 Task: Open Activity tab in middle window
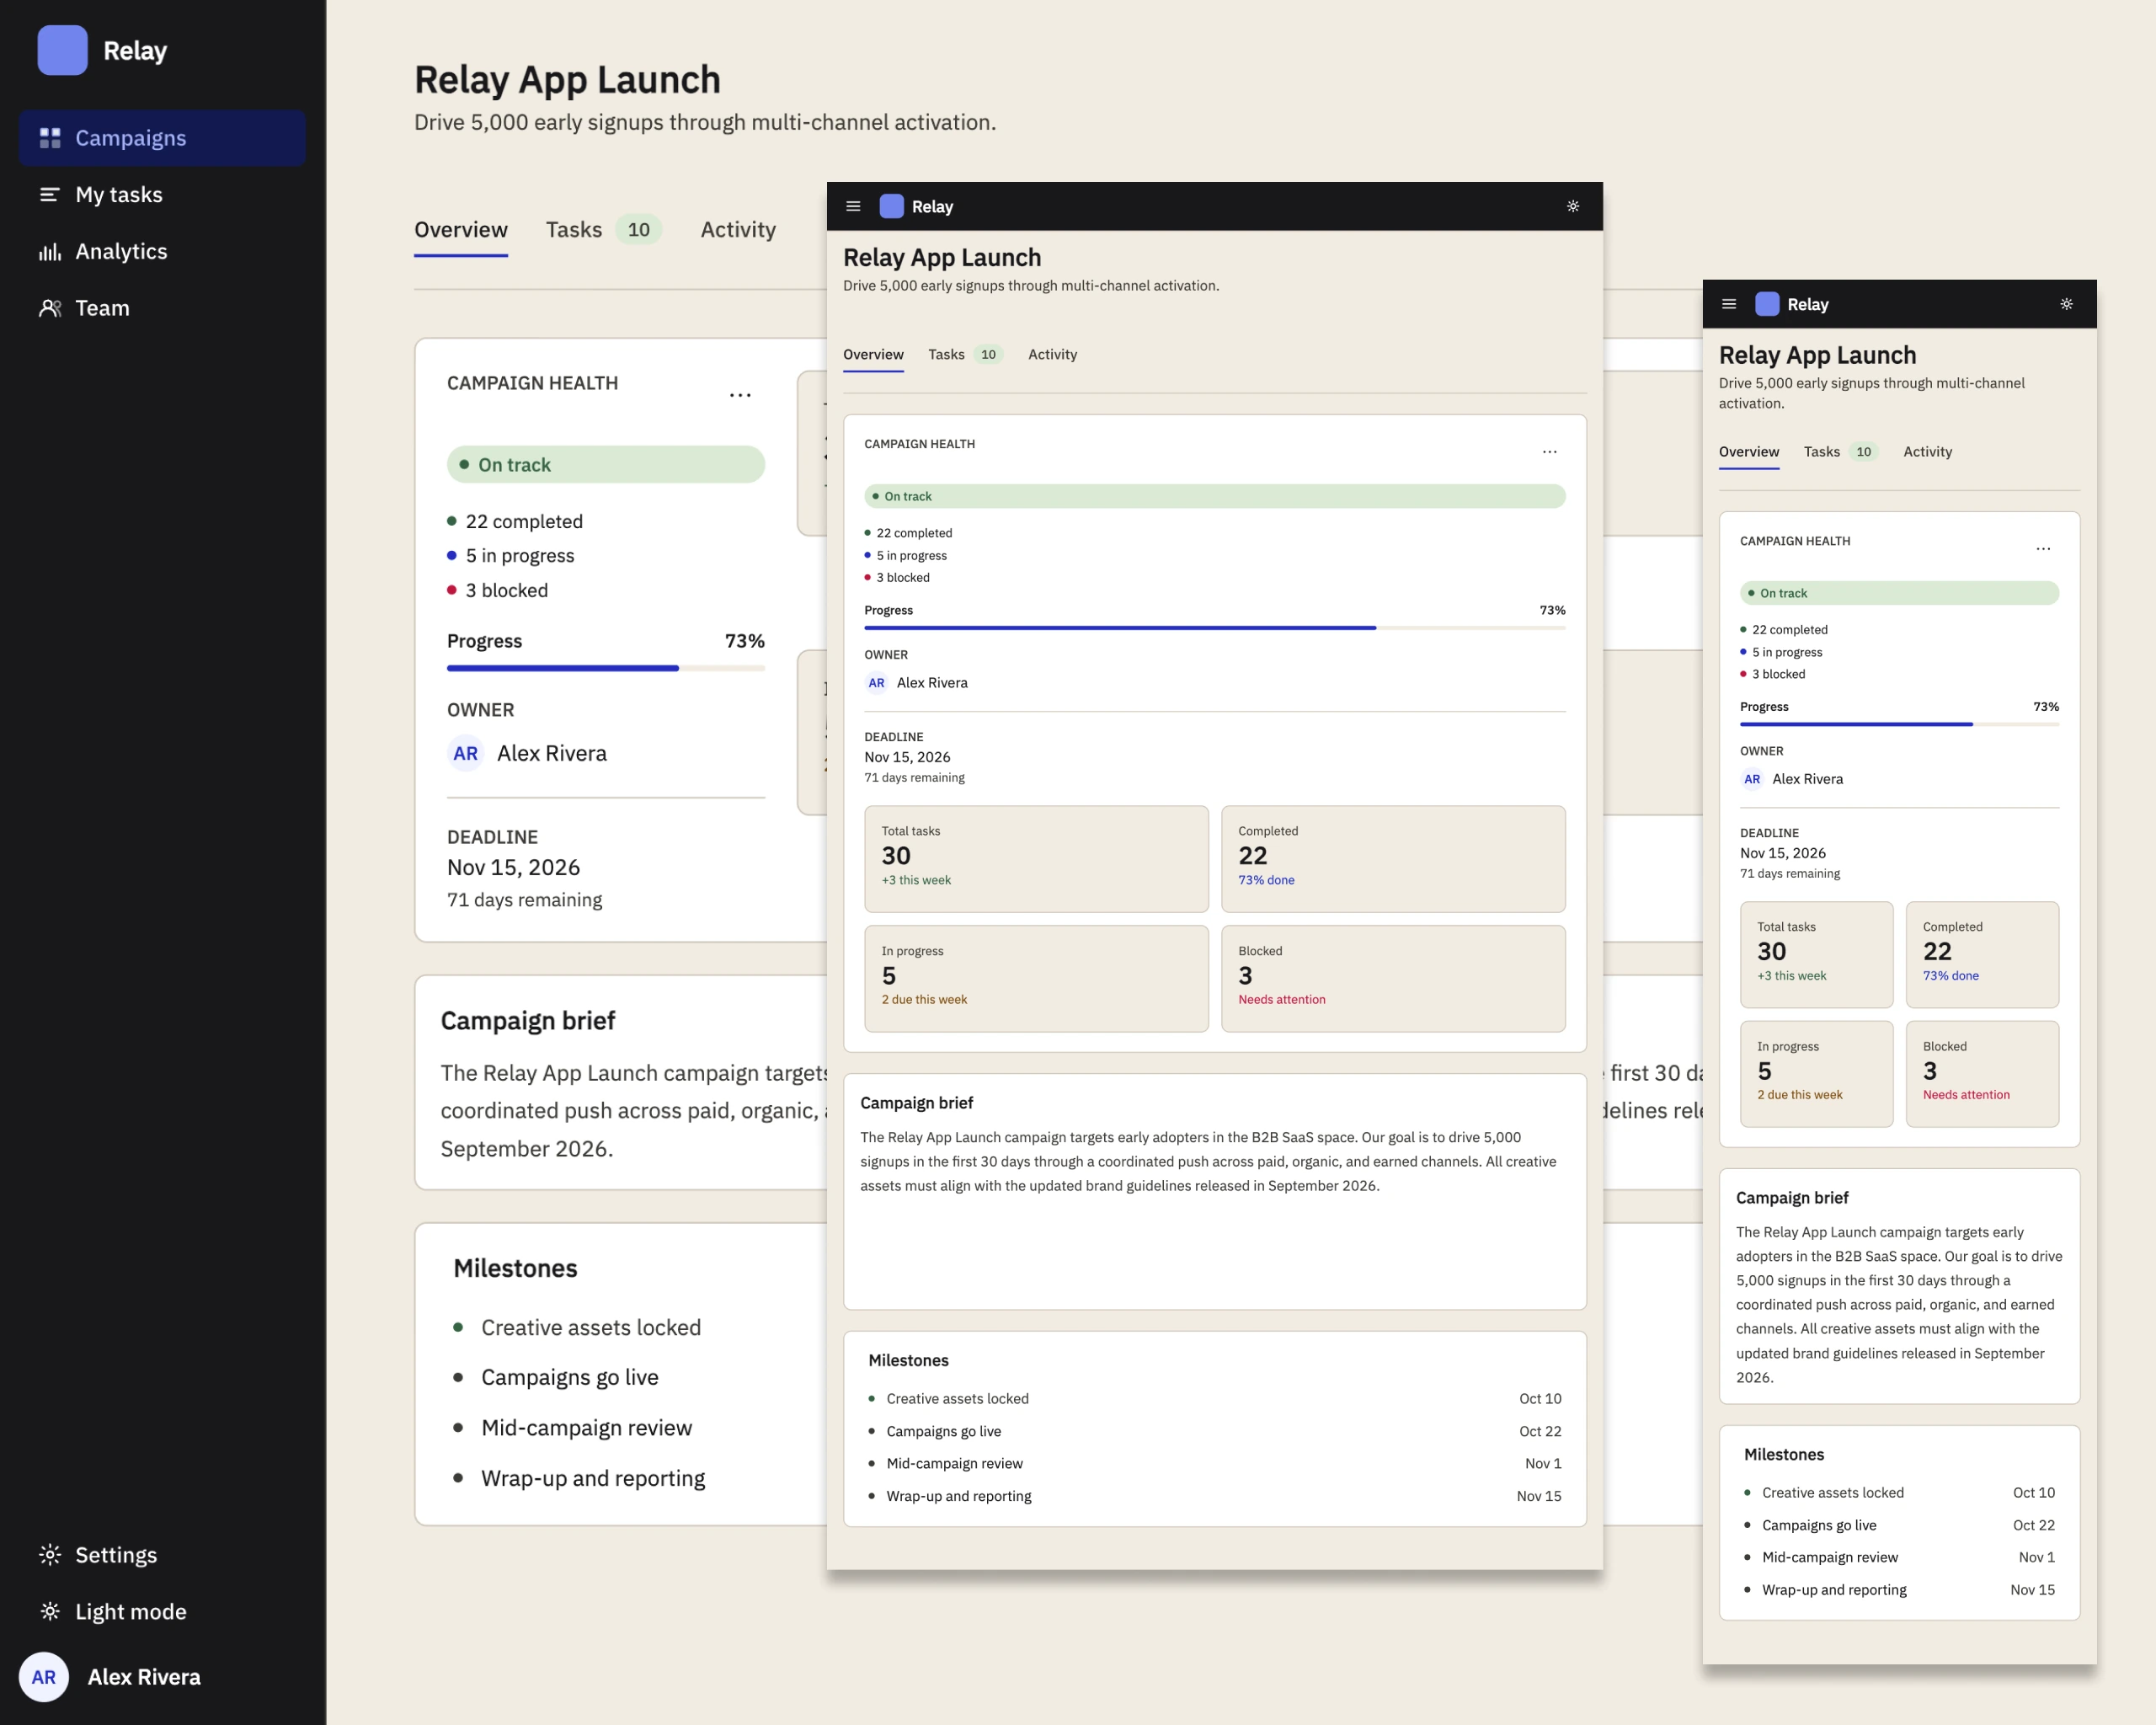point(1052,354)
